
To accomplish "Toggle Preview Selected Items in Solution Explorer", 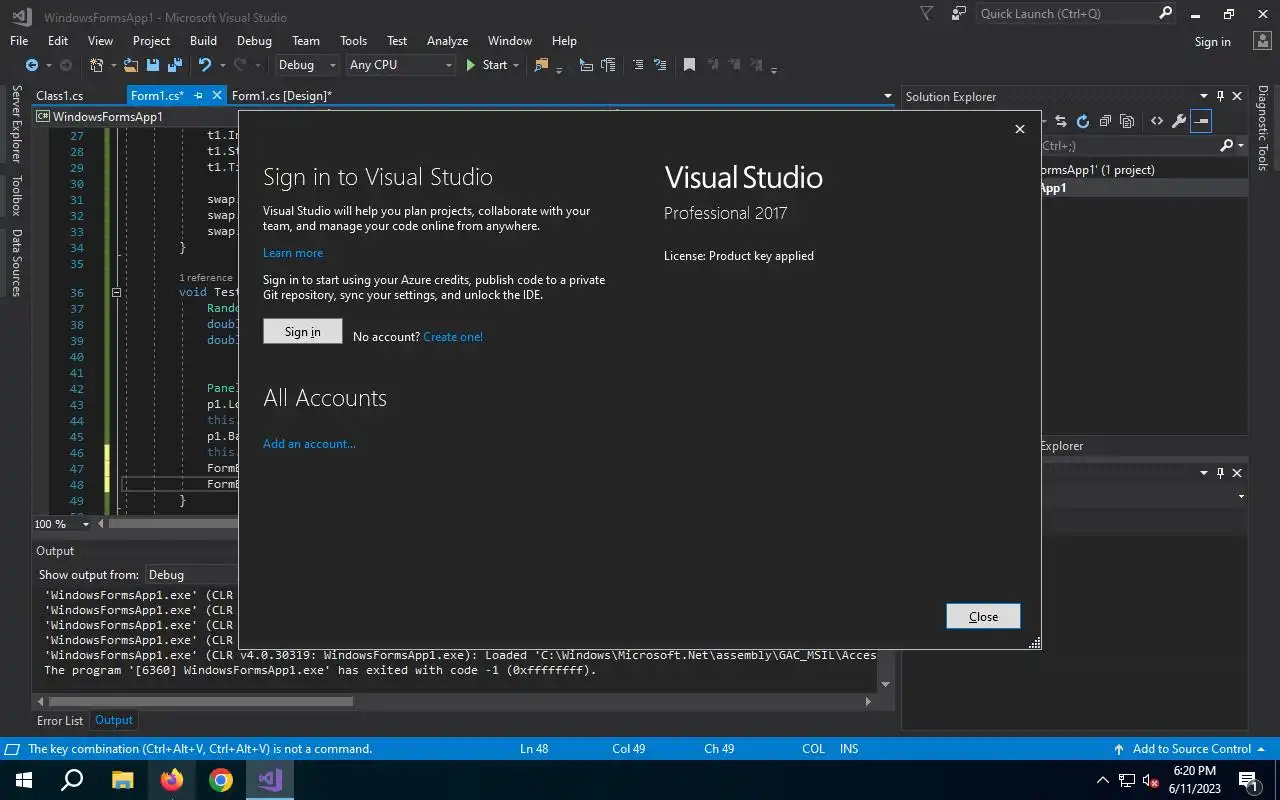I will pos(1201,121).
